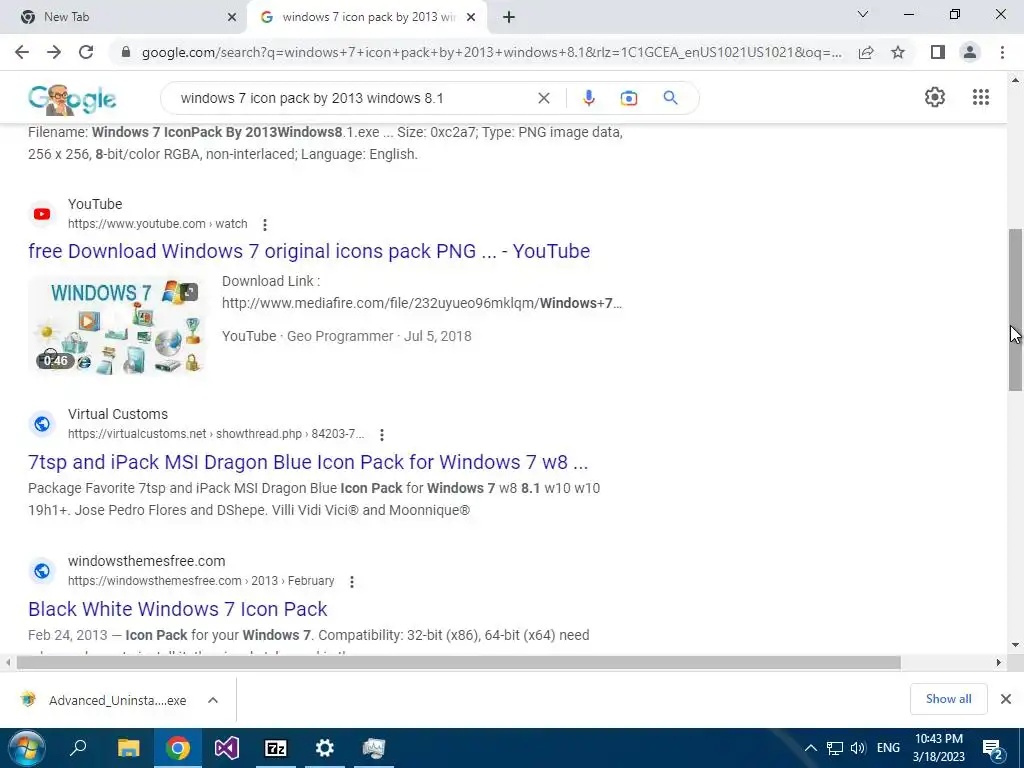Click the vertical scrollbar thumb
Image resolution: width=1024 pixels, height=768 pixels.
(1015, 310)
